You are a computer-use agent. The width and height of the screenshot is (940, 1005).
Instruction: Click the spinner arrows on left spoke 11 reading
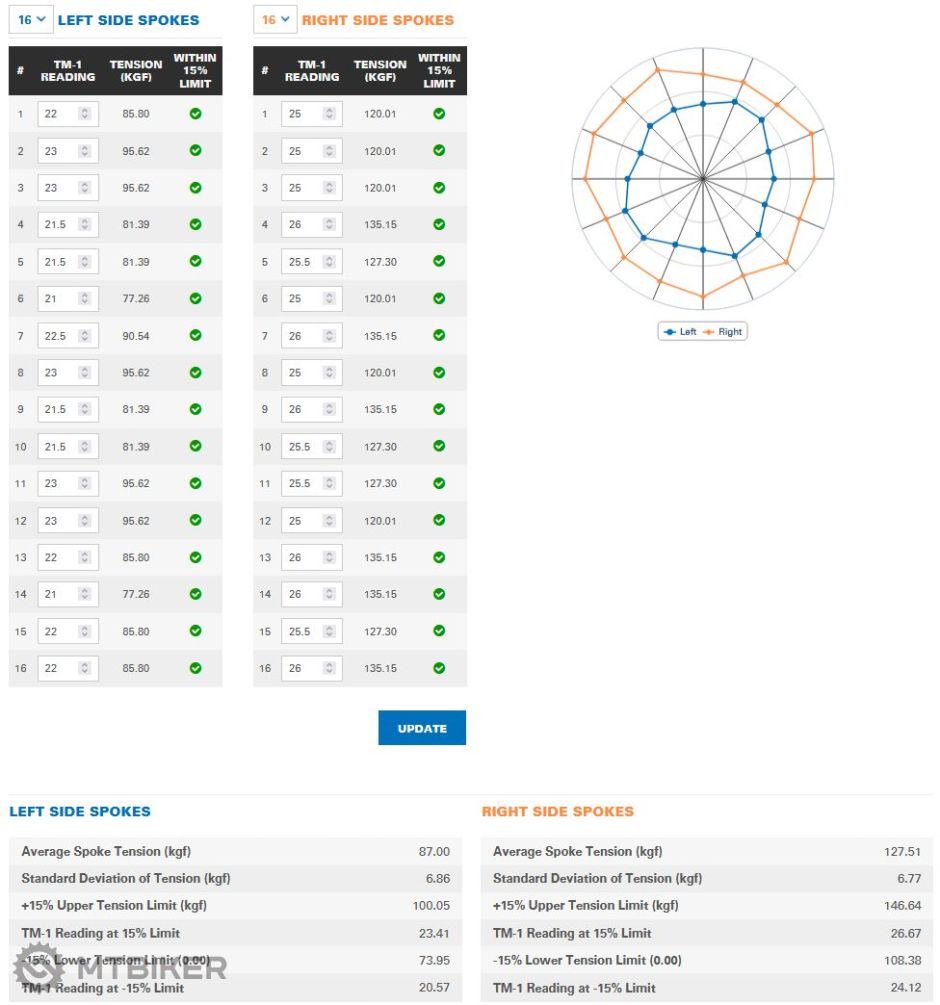pos(85,483)
